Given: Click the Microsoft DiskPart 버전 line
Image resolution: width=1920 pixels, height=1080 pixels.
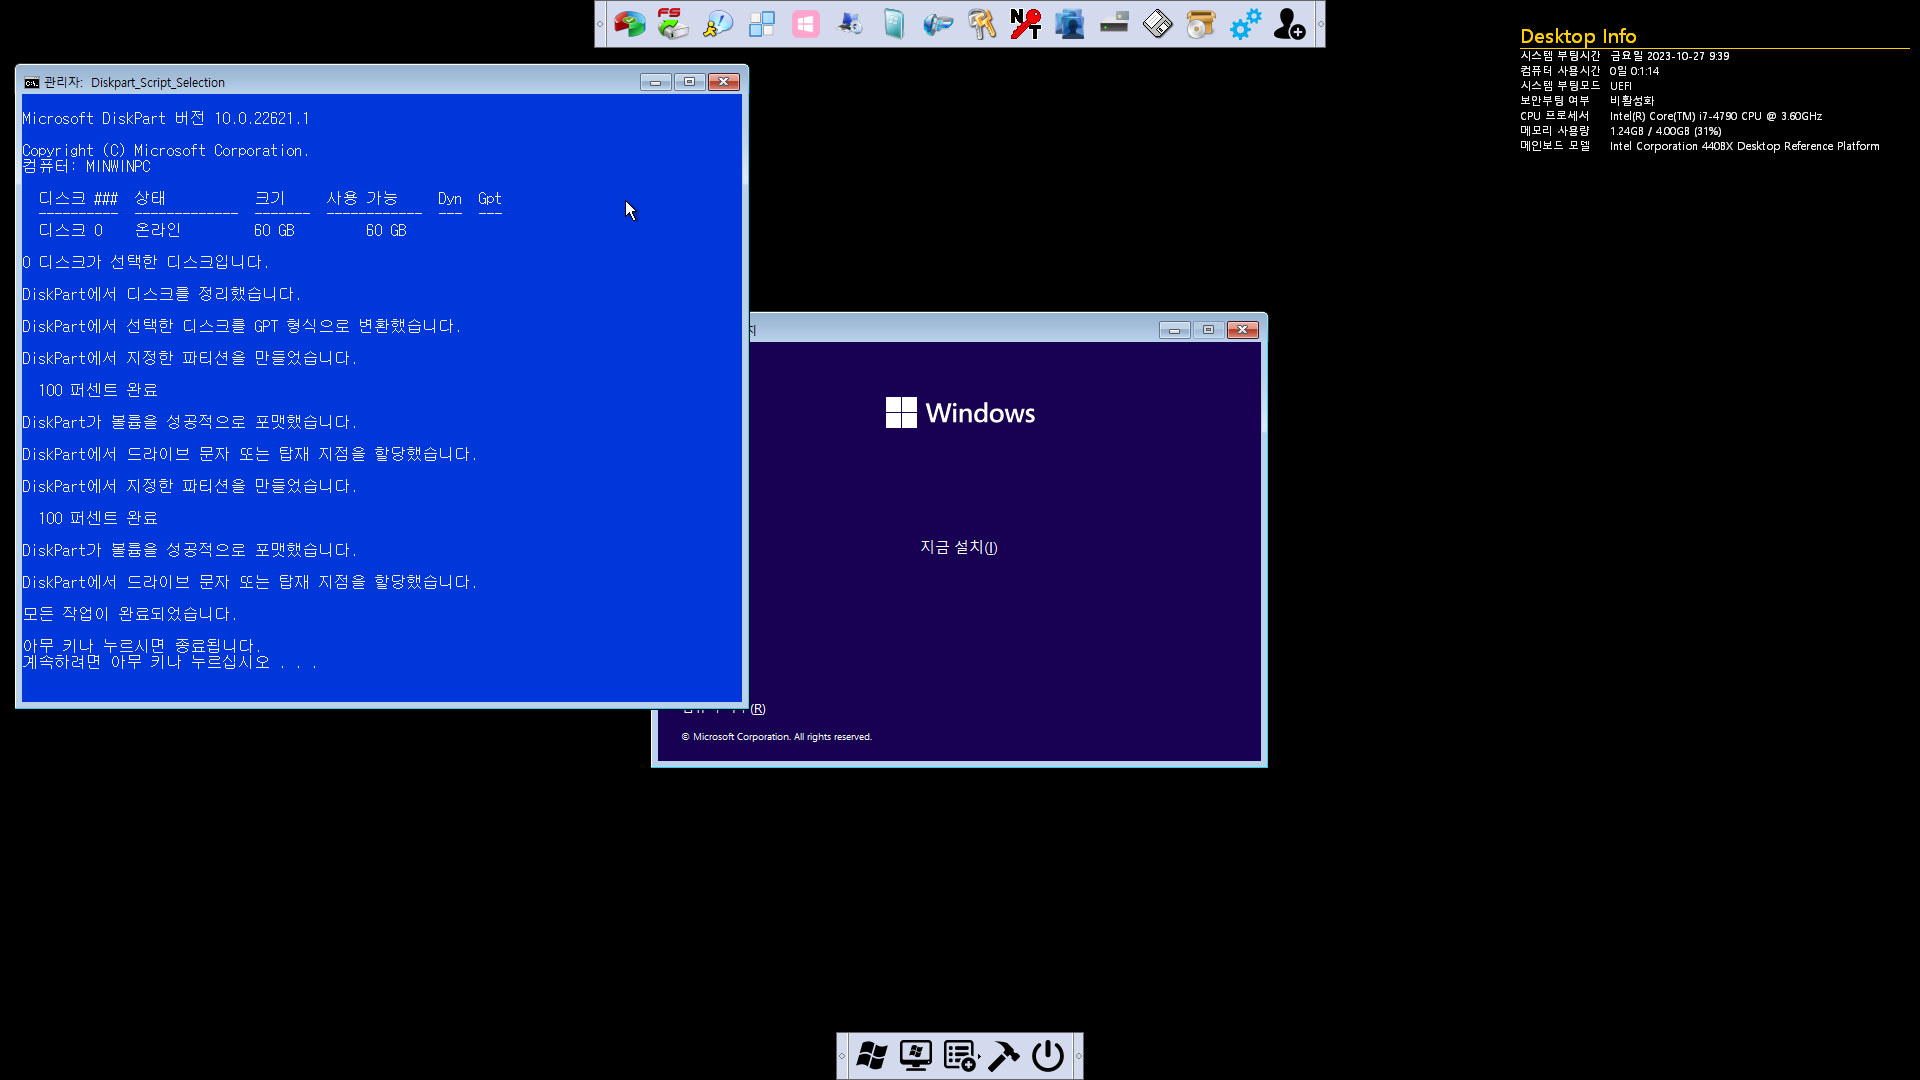Looking at the screenshot, I should coord(166,118).
